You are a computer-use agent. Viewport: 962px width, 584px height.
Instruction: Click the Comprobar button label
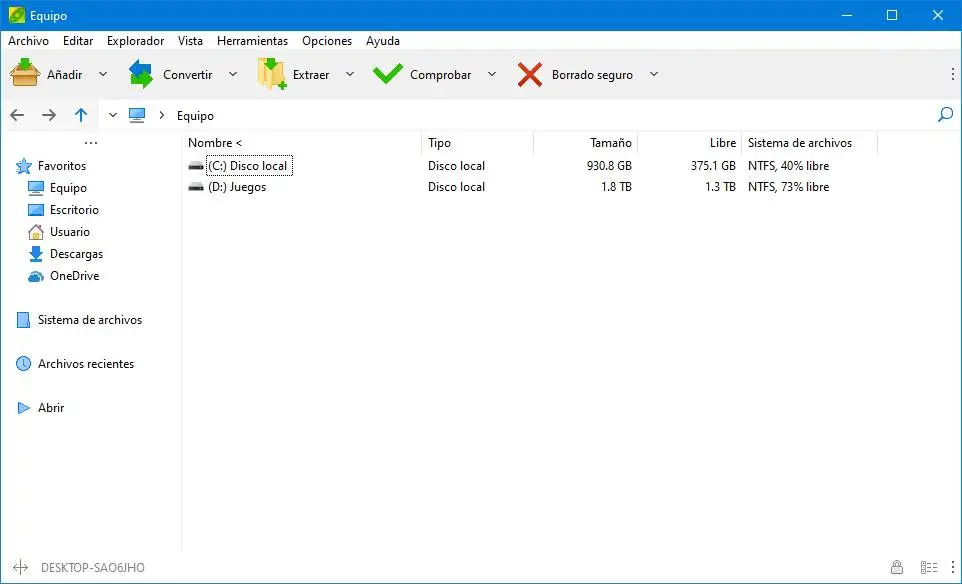coord(441,75)
